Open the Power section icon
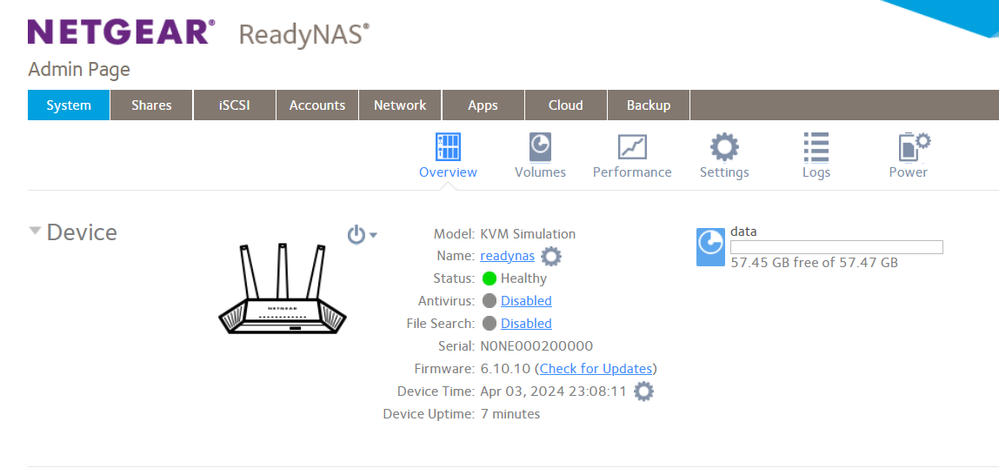Image resolution: width=999 pixels, height=470 pixels. 914,147
